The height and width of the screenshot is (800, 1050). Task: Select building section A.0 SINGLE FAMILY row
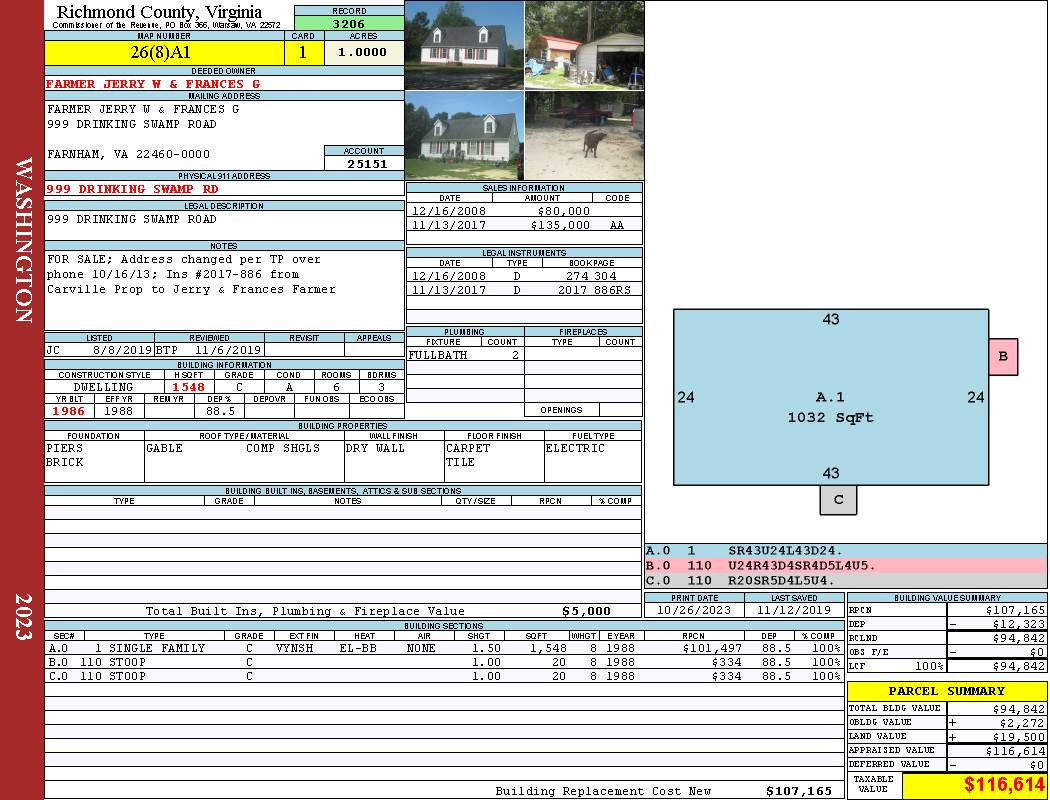[x=444, y=648]
